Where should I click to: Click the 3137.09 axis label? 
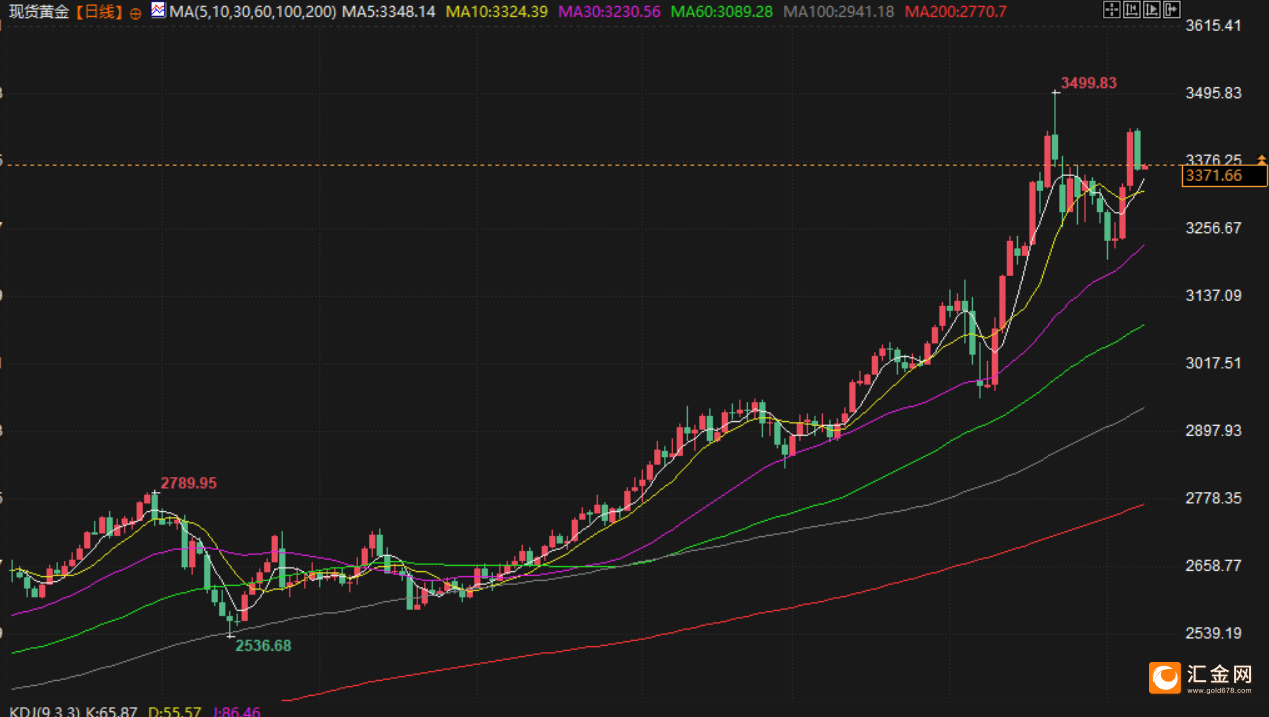1212,295
